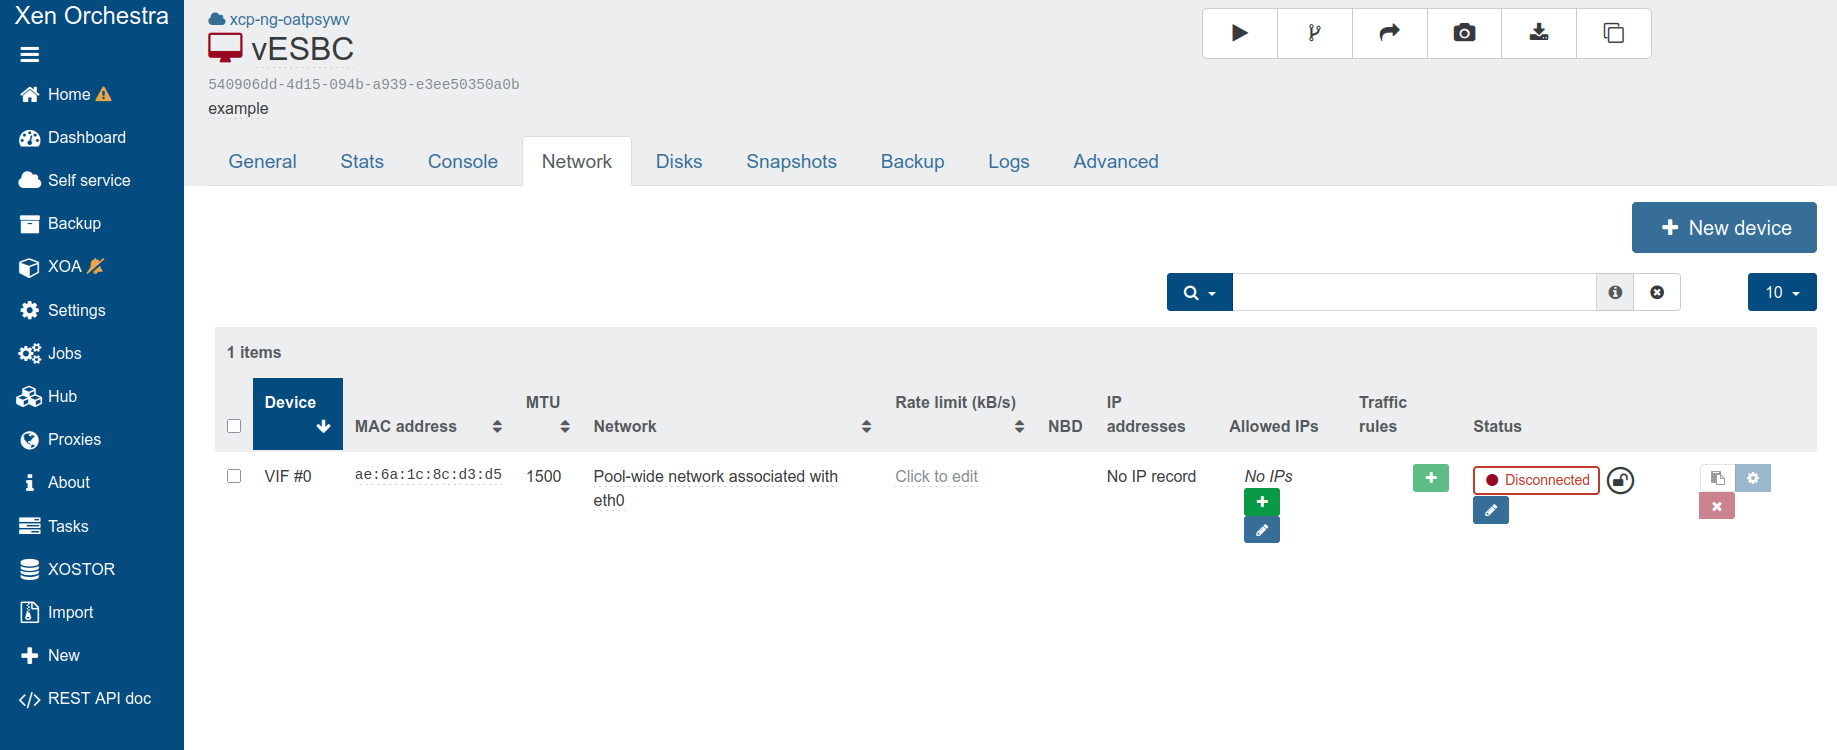Click the Disconnected status badge

point(1536,480)
